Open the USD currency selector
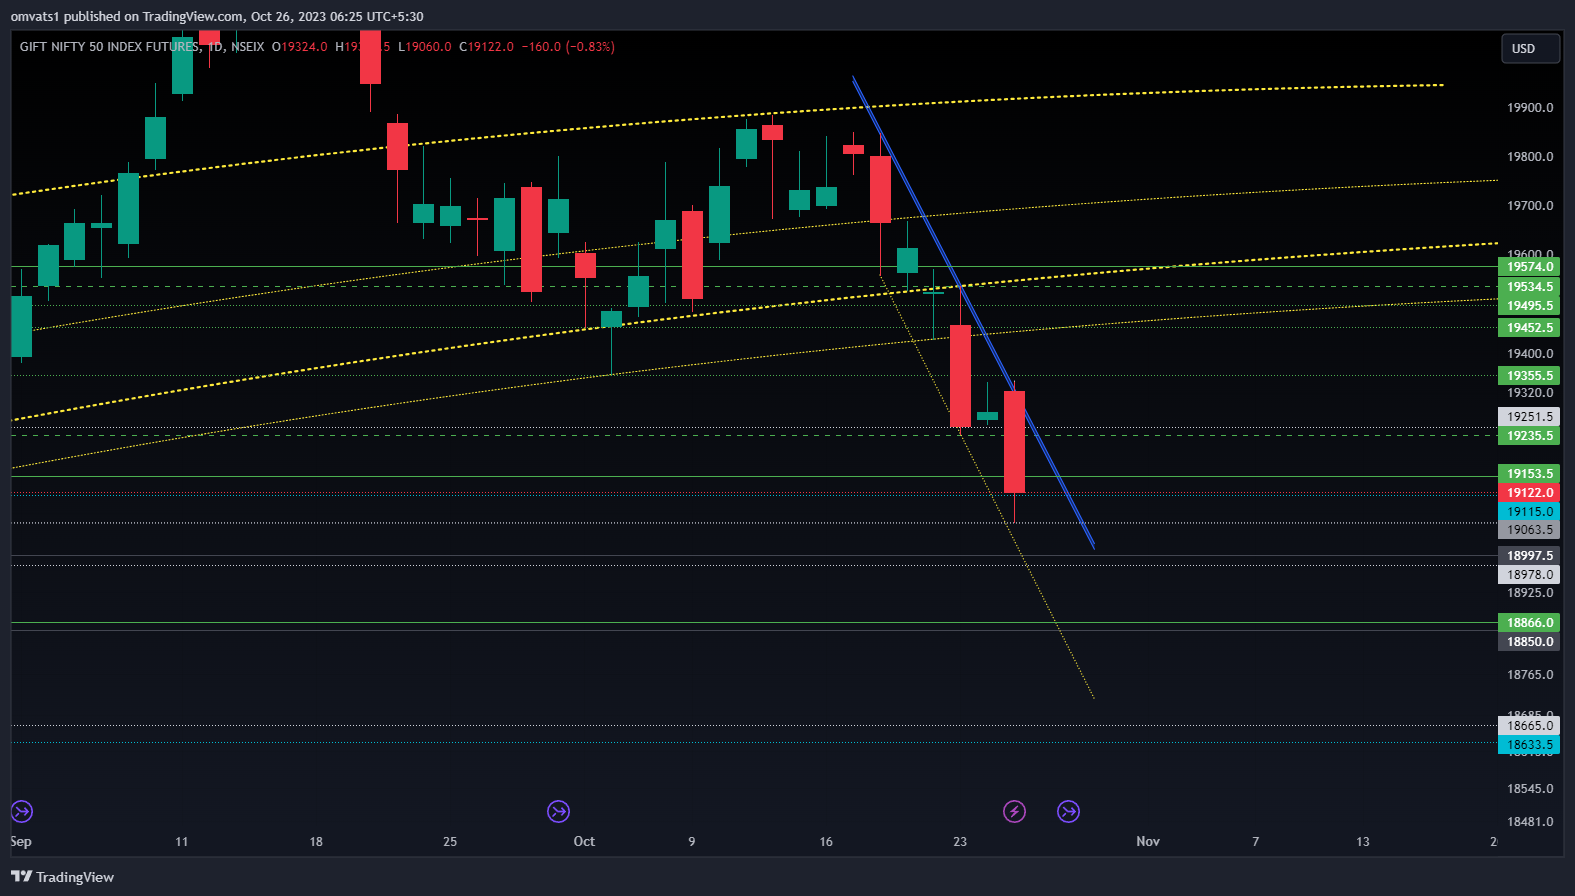 coord(1530,48)
